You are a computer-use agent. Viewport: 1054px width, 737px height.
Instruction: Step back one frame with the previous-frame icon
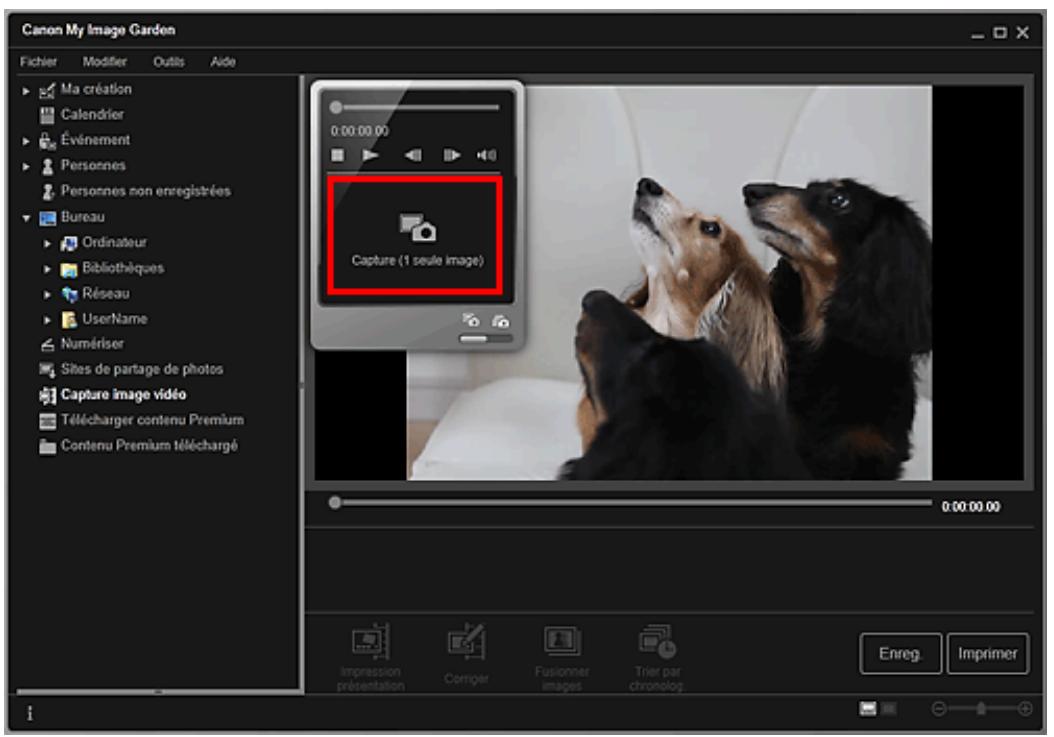414,154
